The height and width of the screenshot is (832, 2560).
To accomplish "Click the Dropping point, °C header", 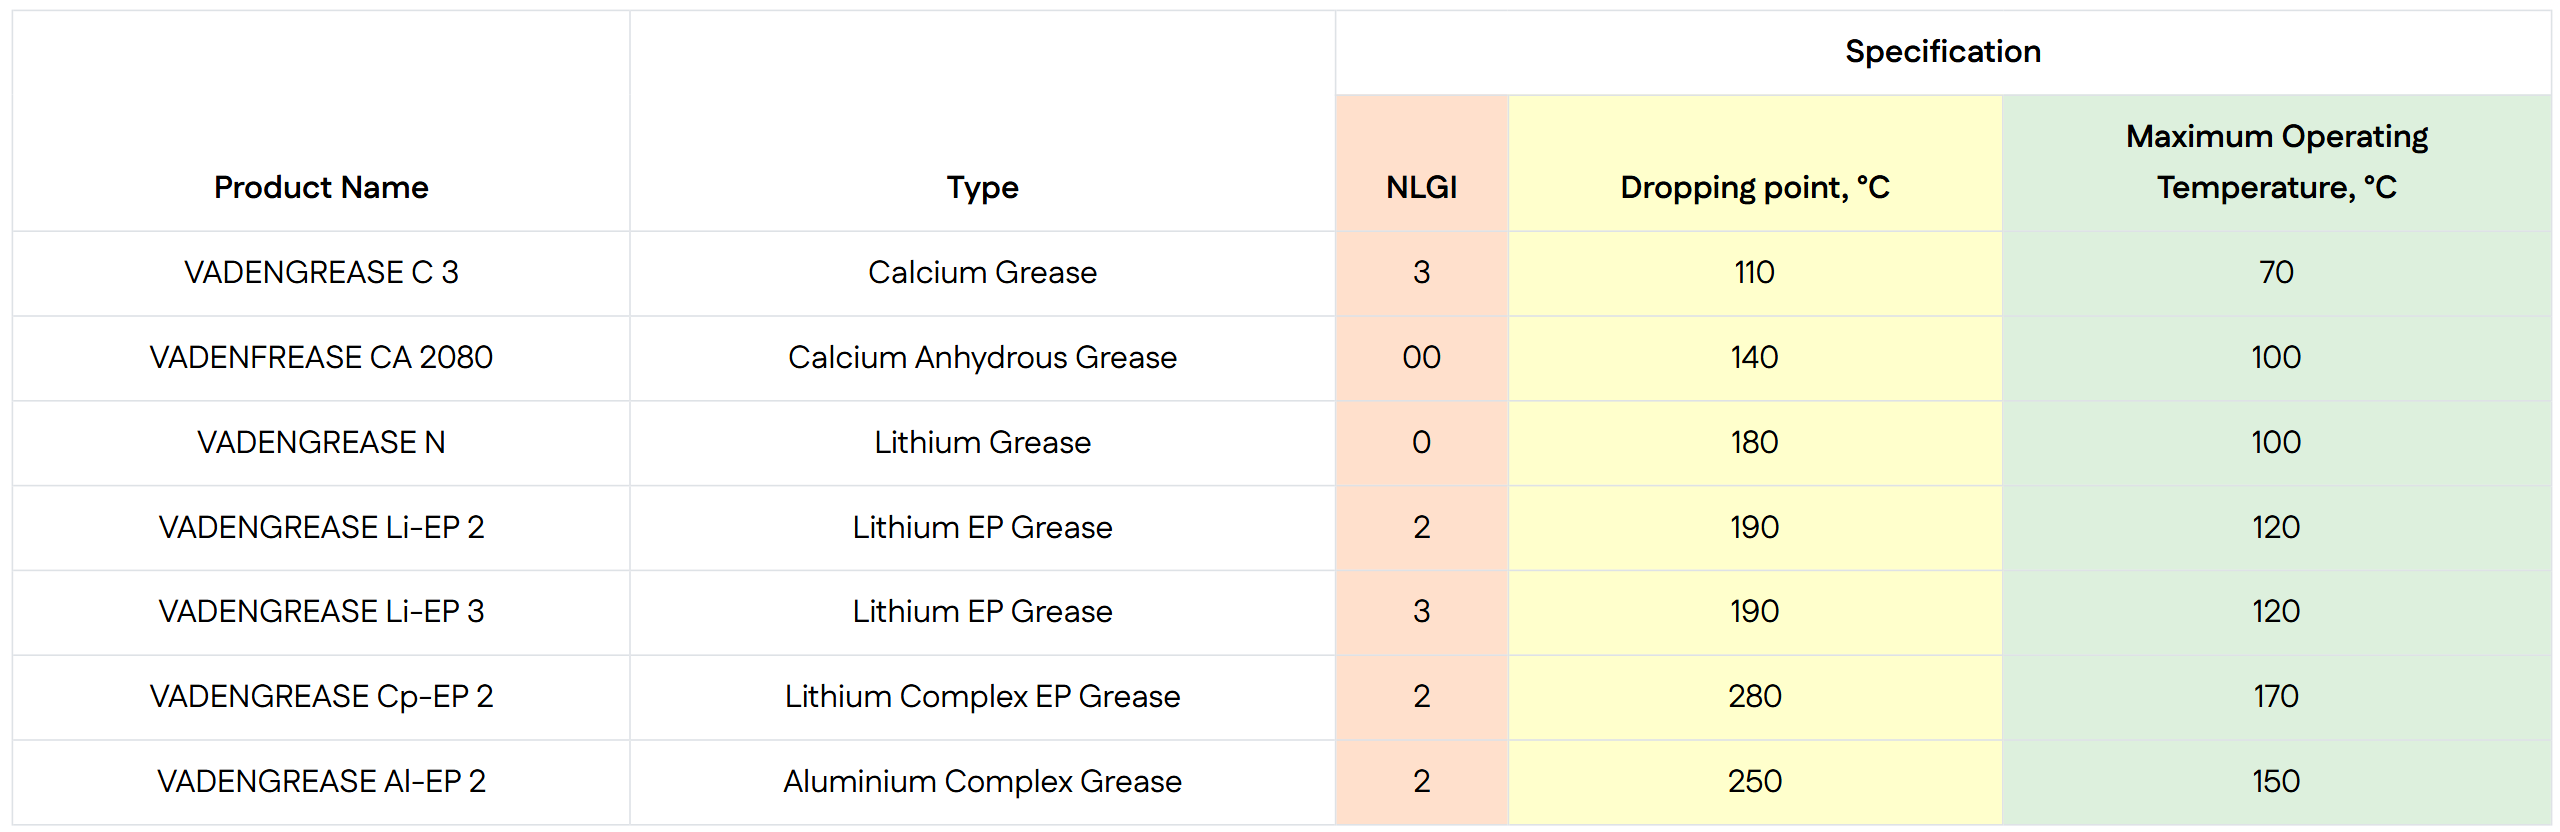I will pos(1754,187).
